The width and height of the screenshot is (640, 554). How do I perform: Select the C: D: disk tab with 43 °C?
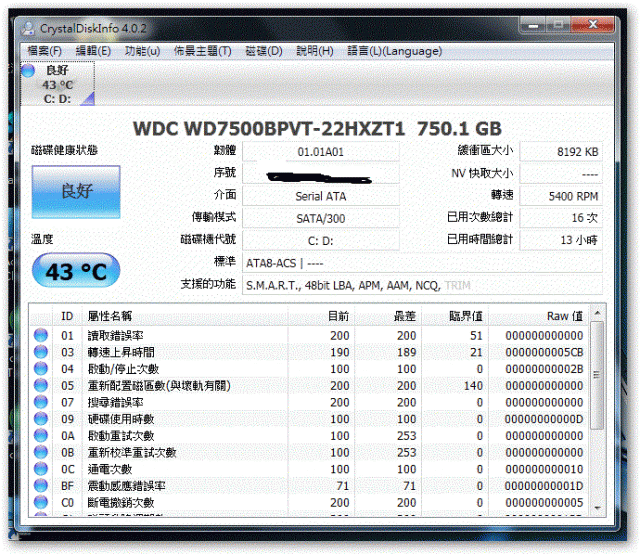[58, 84]
